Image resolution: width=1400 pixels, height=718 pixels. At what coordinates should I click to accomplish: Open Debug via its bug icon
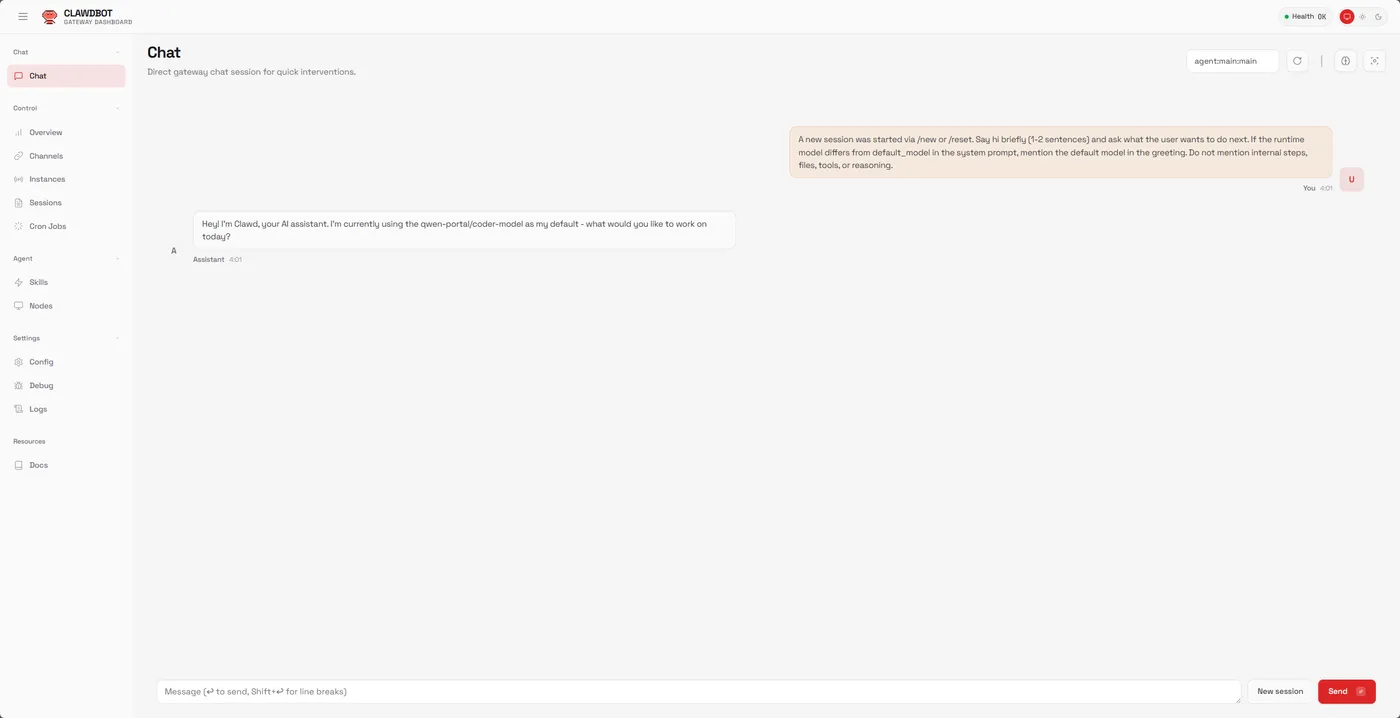(19, 385)
